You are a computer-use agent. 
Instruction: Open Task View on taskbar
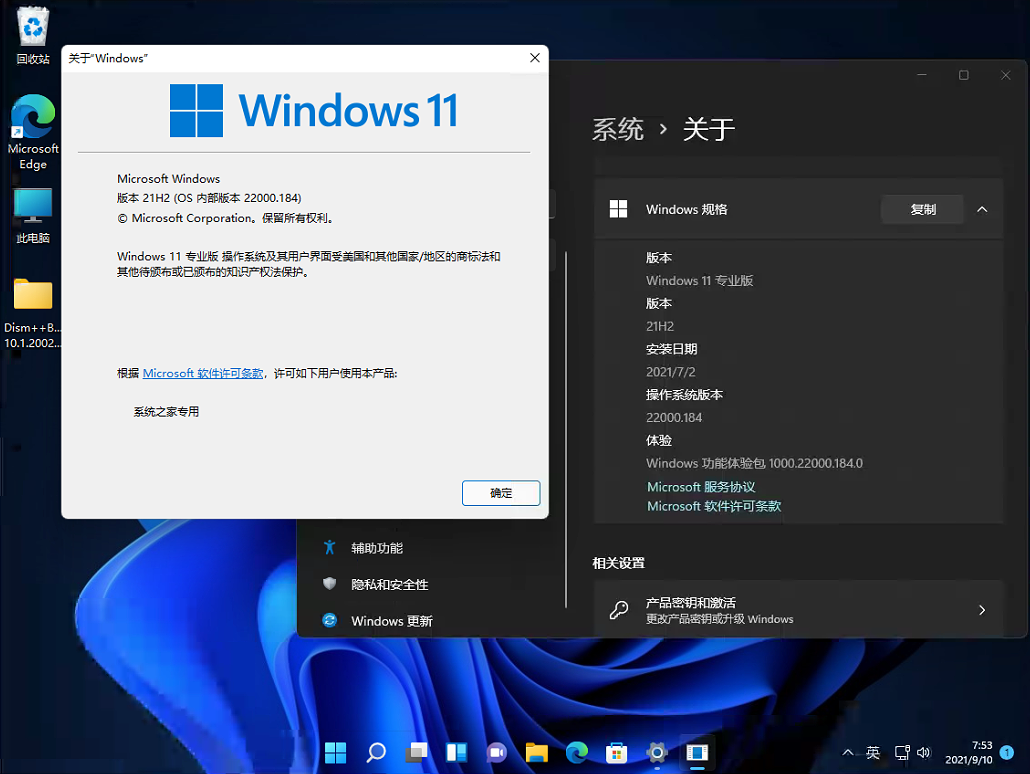(x=416, y=752)
